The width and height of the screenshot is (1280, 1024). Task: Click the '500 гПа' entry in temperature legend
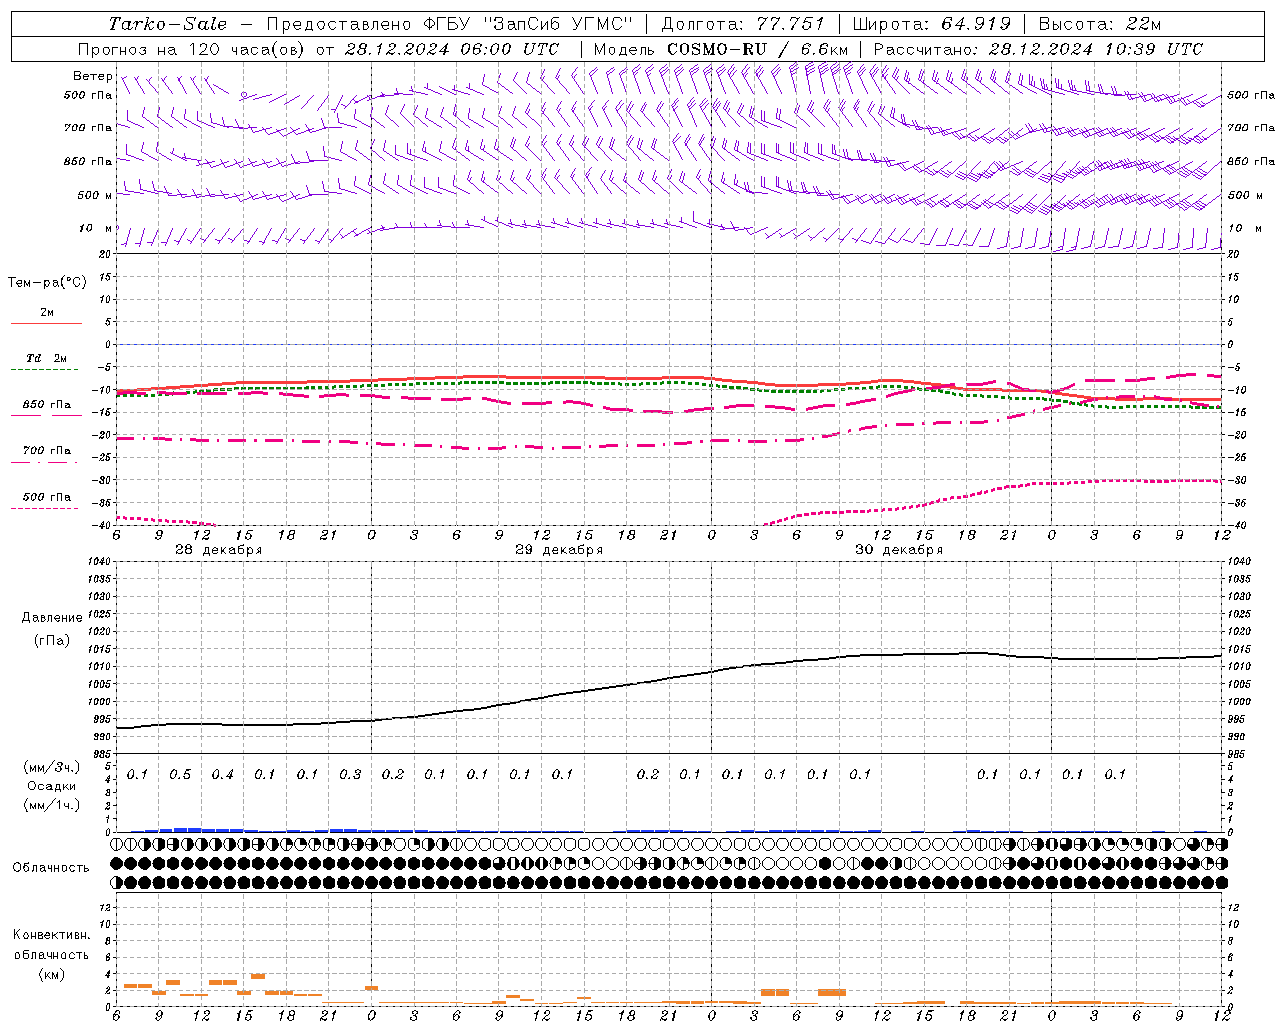pos(47,497)
